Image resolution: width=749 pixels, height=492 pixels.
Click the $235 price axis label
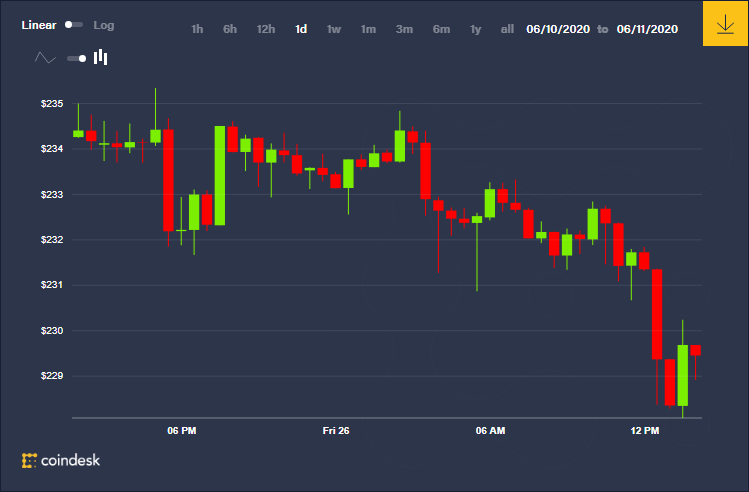coord(52,104)
